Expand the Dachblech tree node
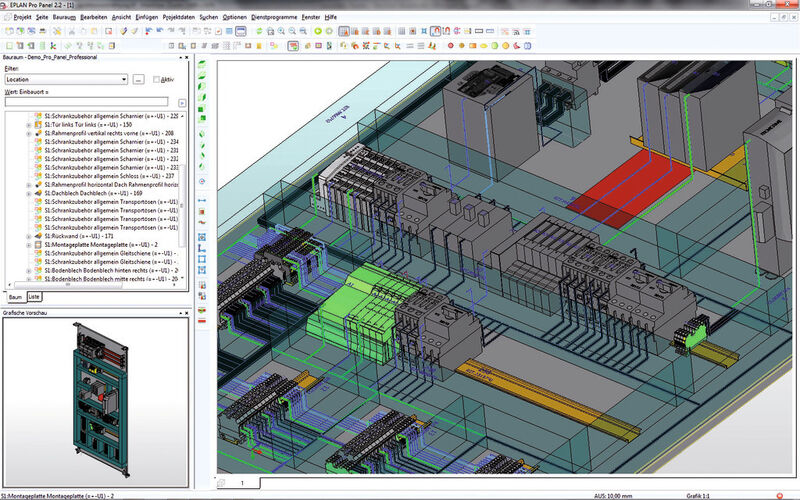The height and width of the screenshot is (500, 800). pos(29,194)
